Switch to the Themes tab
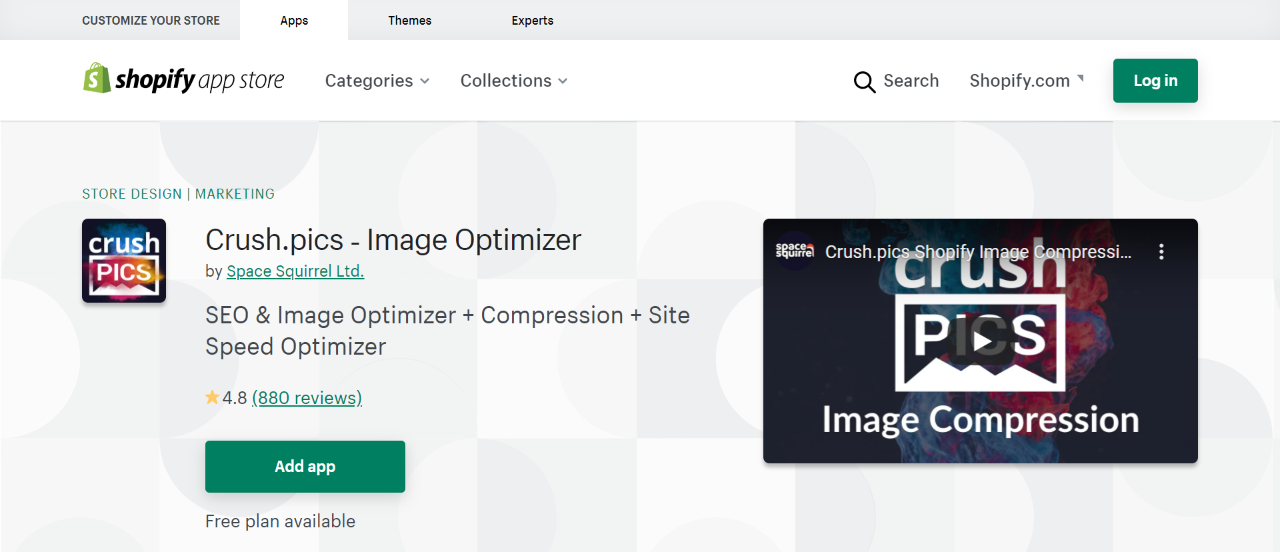The width and height of the screenshot is (1280, 552). (410, 20)
